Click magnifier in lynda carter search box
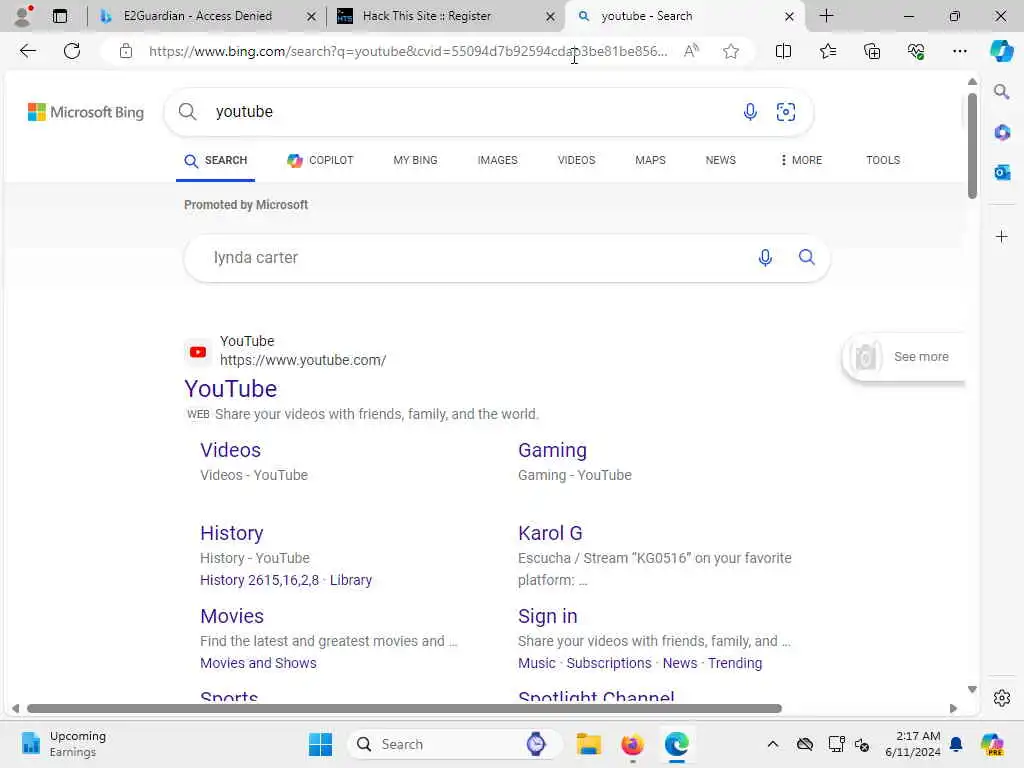The width and height of the screenshot is (1024, 768). pyautogui.click(x=807, y=257)
